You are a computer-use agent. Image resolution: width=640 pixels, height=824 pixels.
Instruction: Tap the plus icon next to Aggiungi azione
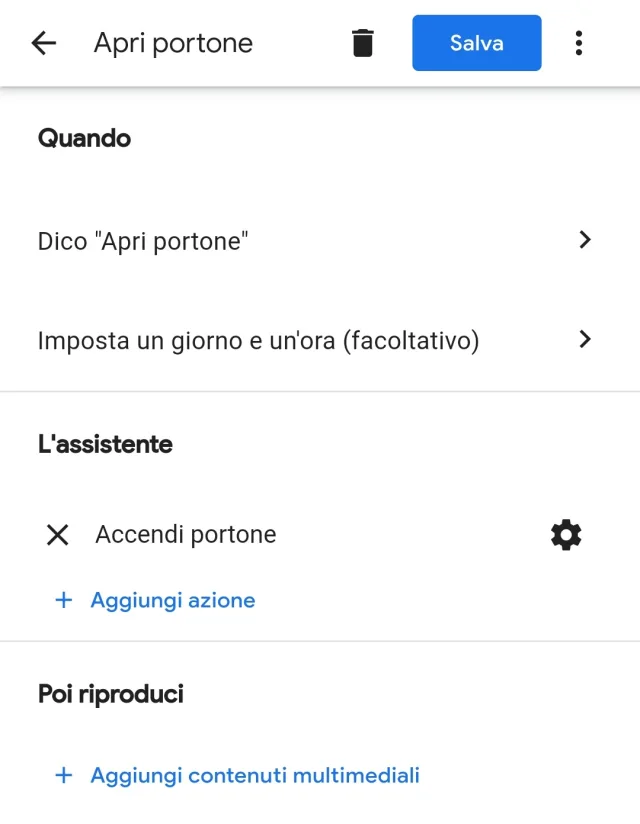coord(62,599)
